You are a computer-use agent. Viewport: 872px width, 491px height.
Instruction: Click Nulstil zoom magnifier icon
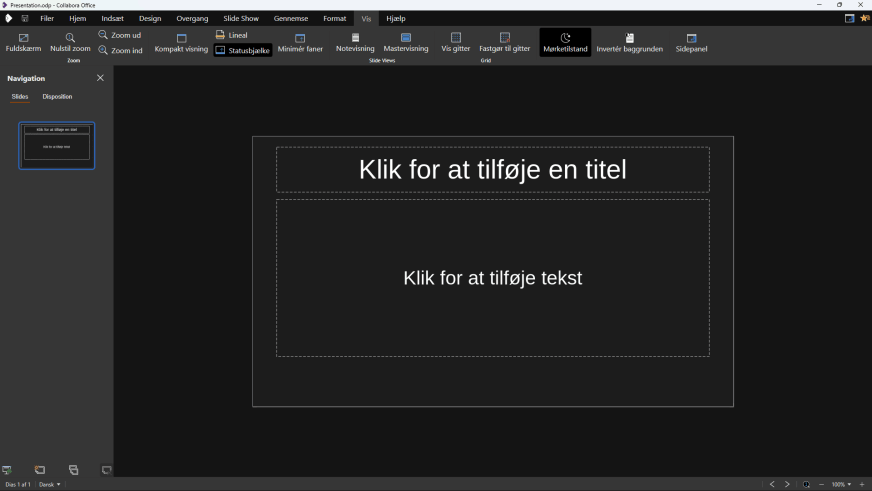click(70, 38)
